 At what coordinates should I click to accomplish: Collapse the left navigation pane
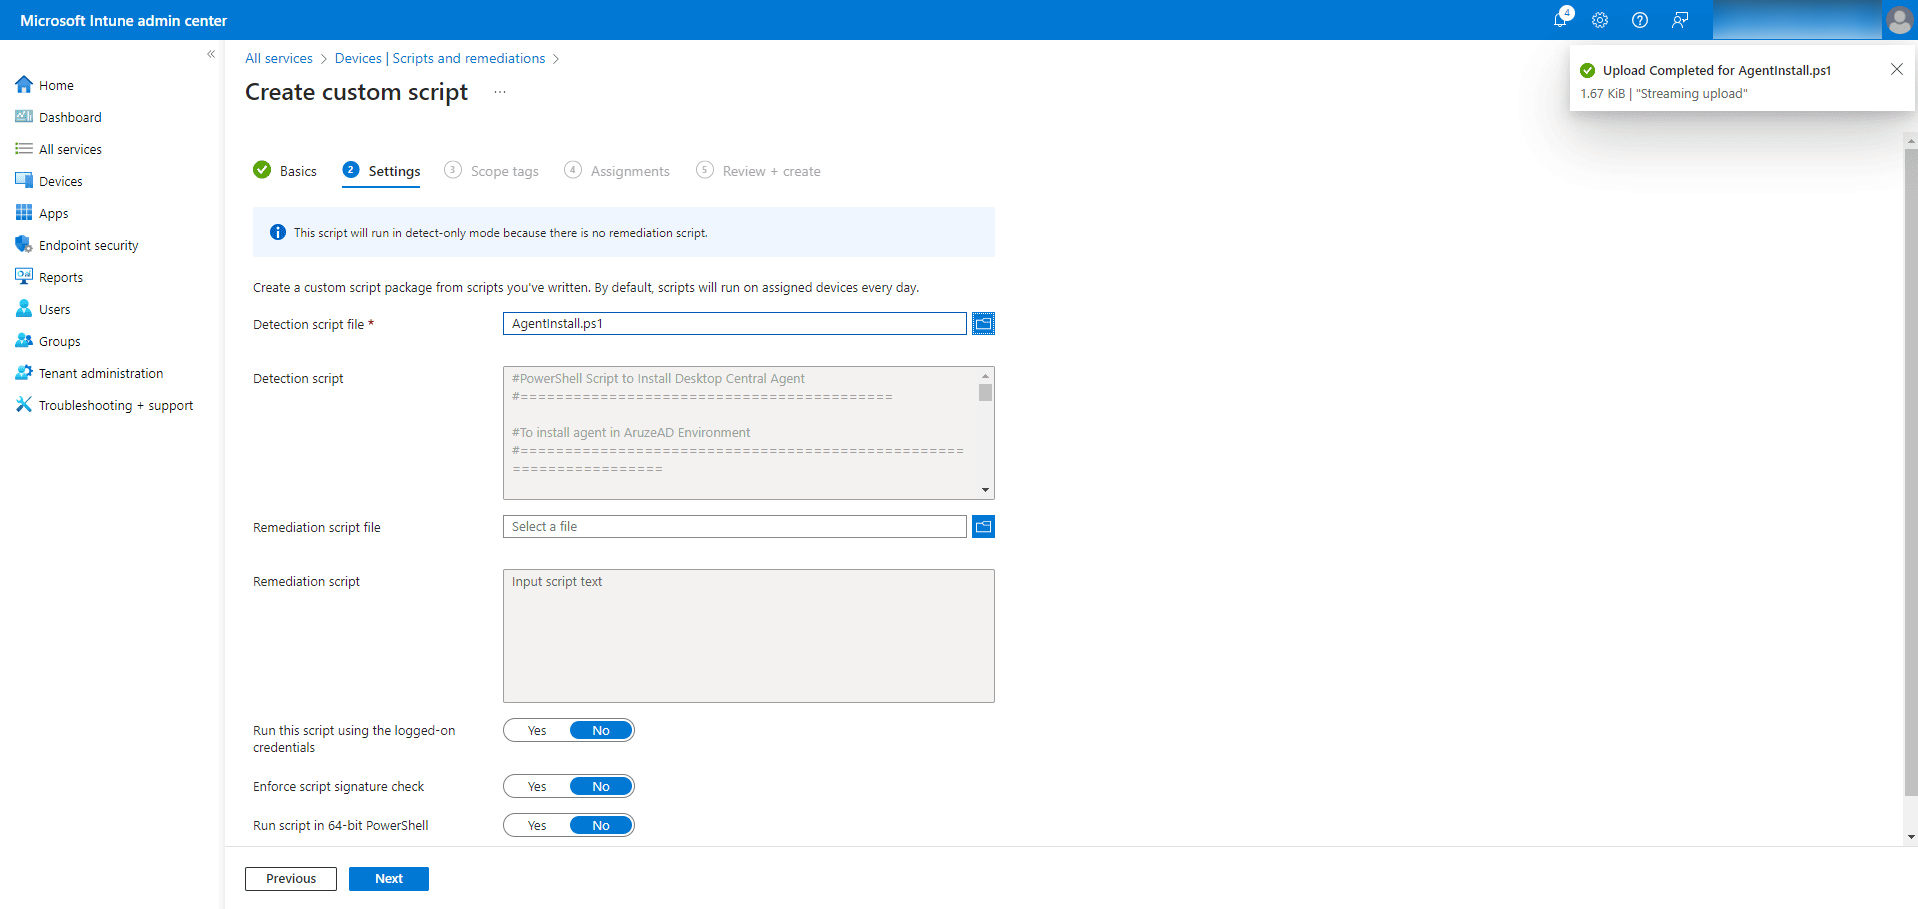coord(211,54)
